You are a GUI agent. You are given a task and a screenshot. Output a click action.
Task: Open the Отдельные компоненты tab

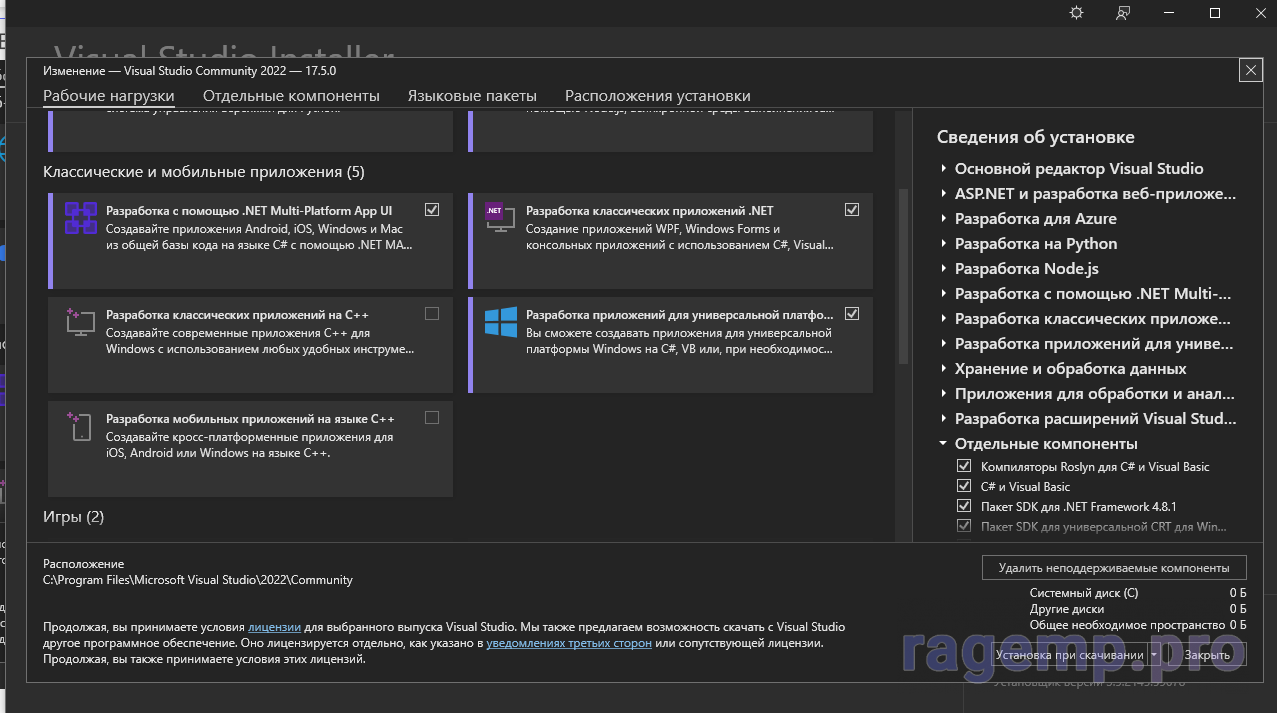[291, 96]
